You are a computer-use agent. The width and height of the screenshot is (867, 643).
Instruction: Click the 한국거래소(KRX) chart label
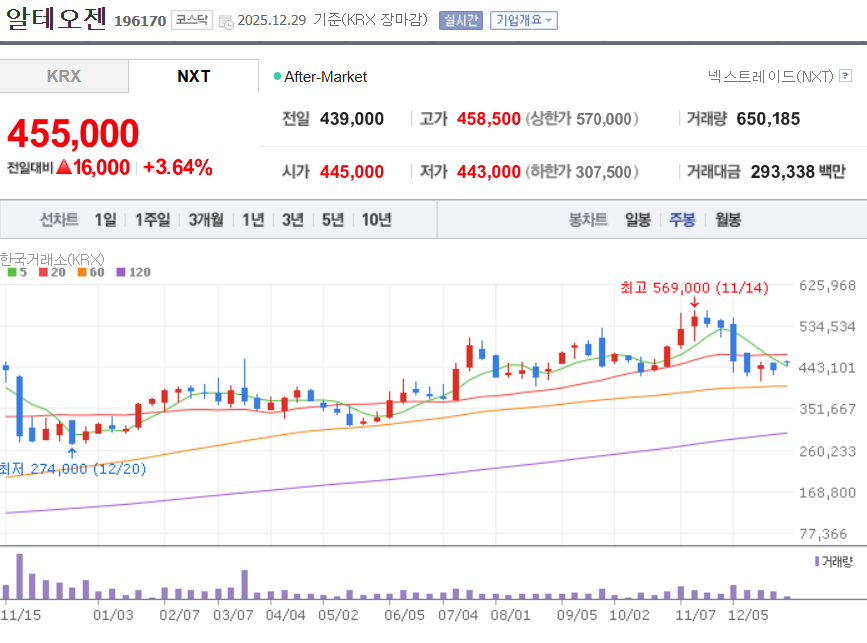[x=52, y=259]
